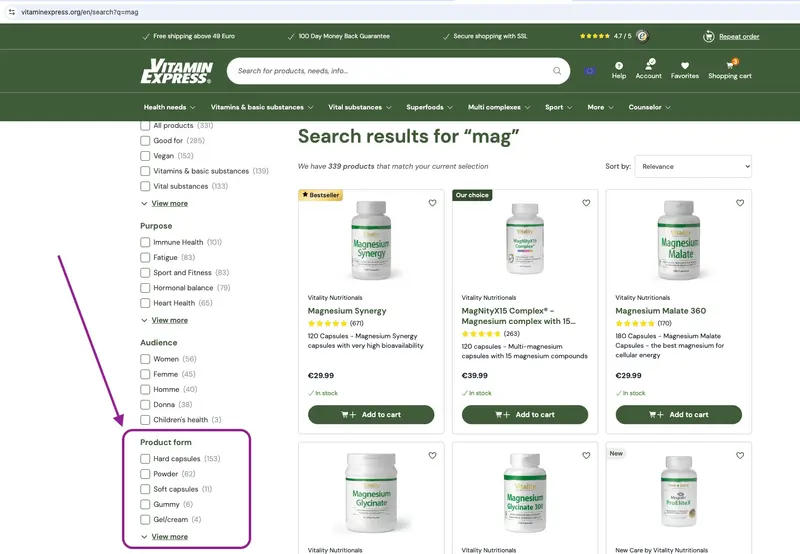Image resolution: width=800 pixels, height=554 pixels.
Task: Open the EU flag region selector
Action: coord(590,71)
